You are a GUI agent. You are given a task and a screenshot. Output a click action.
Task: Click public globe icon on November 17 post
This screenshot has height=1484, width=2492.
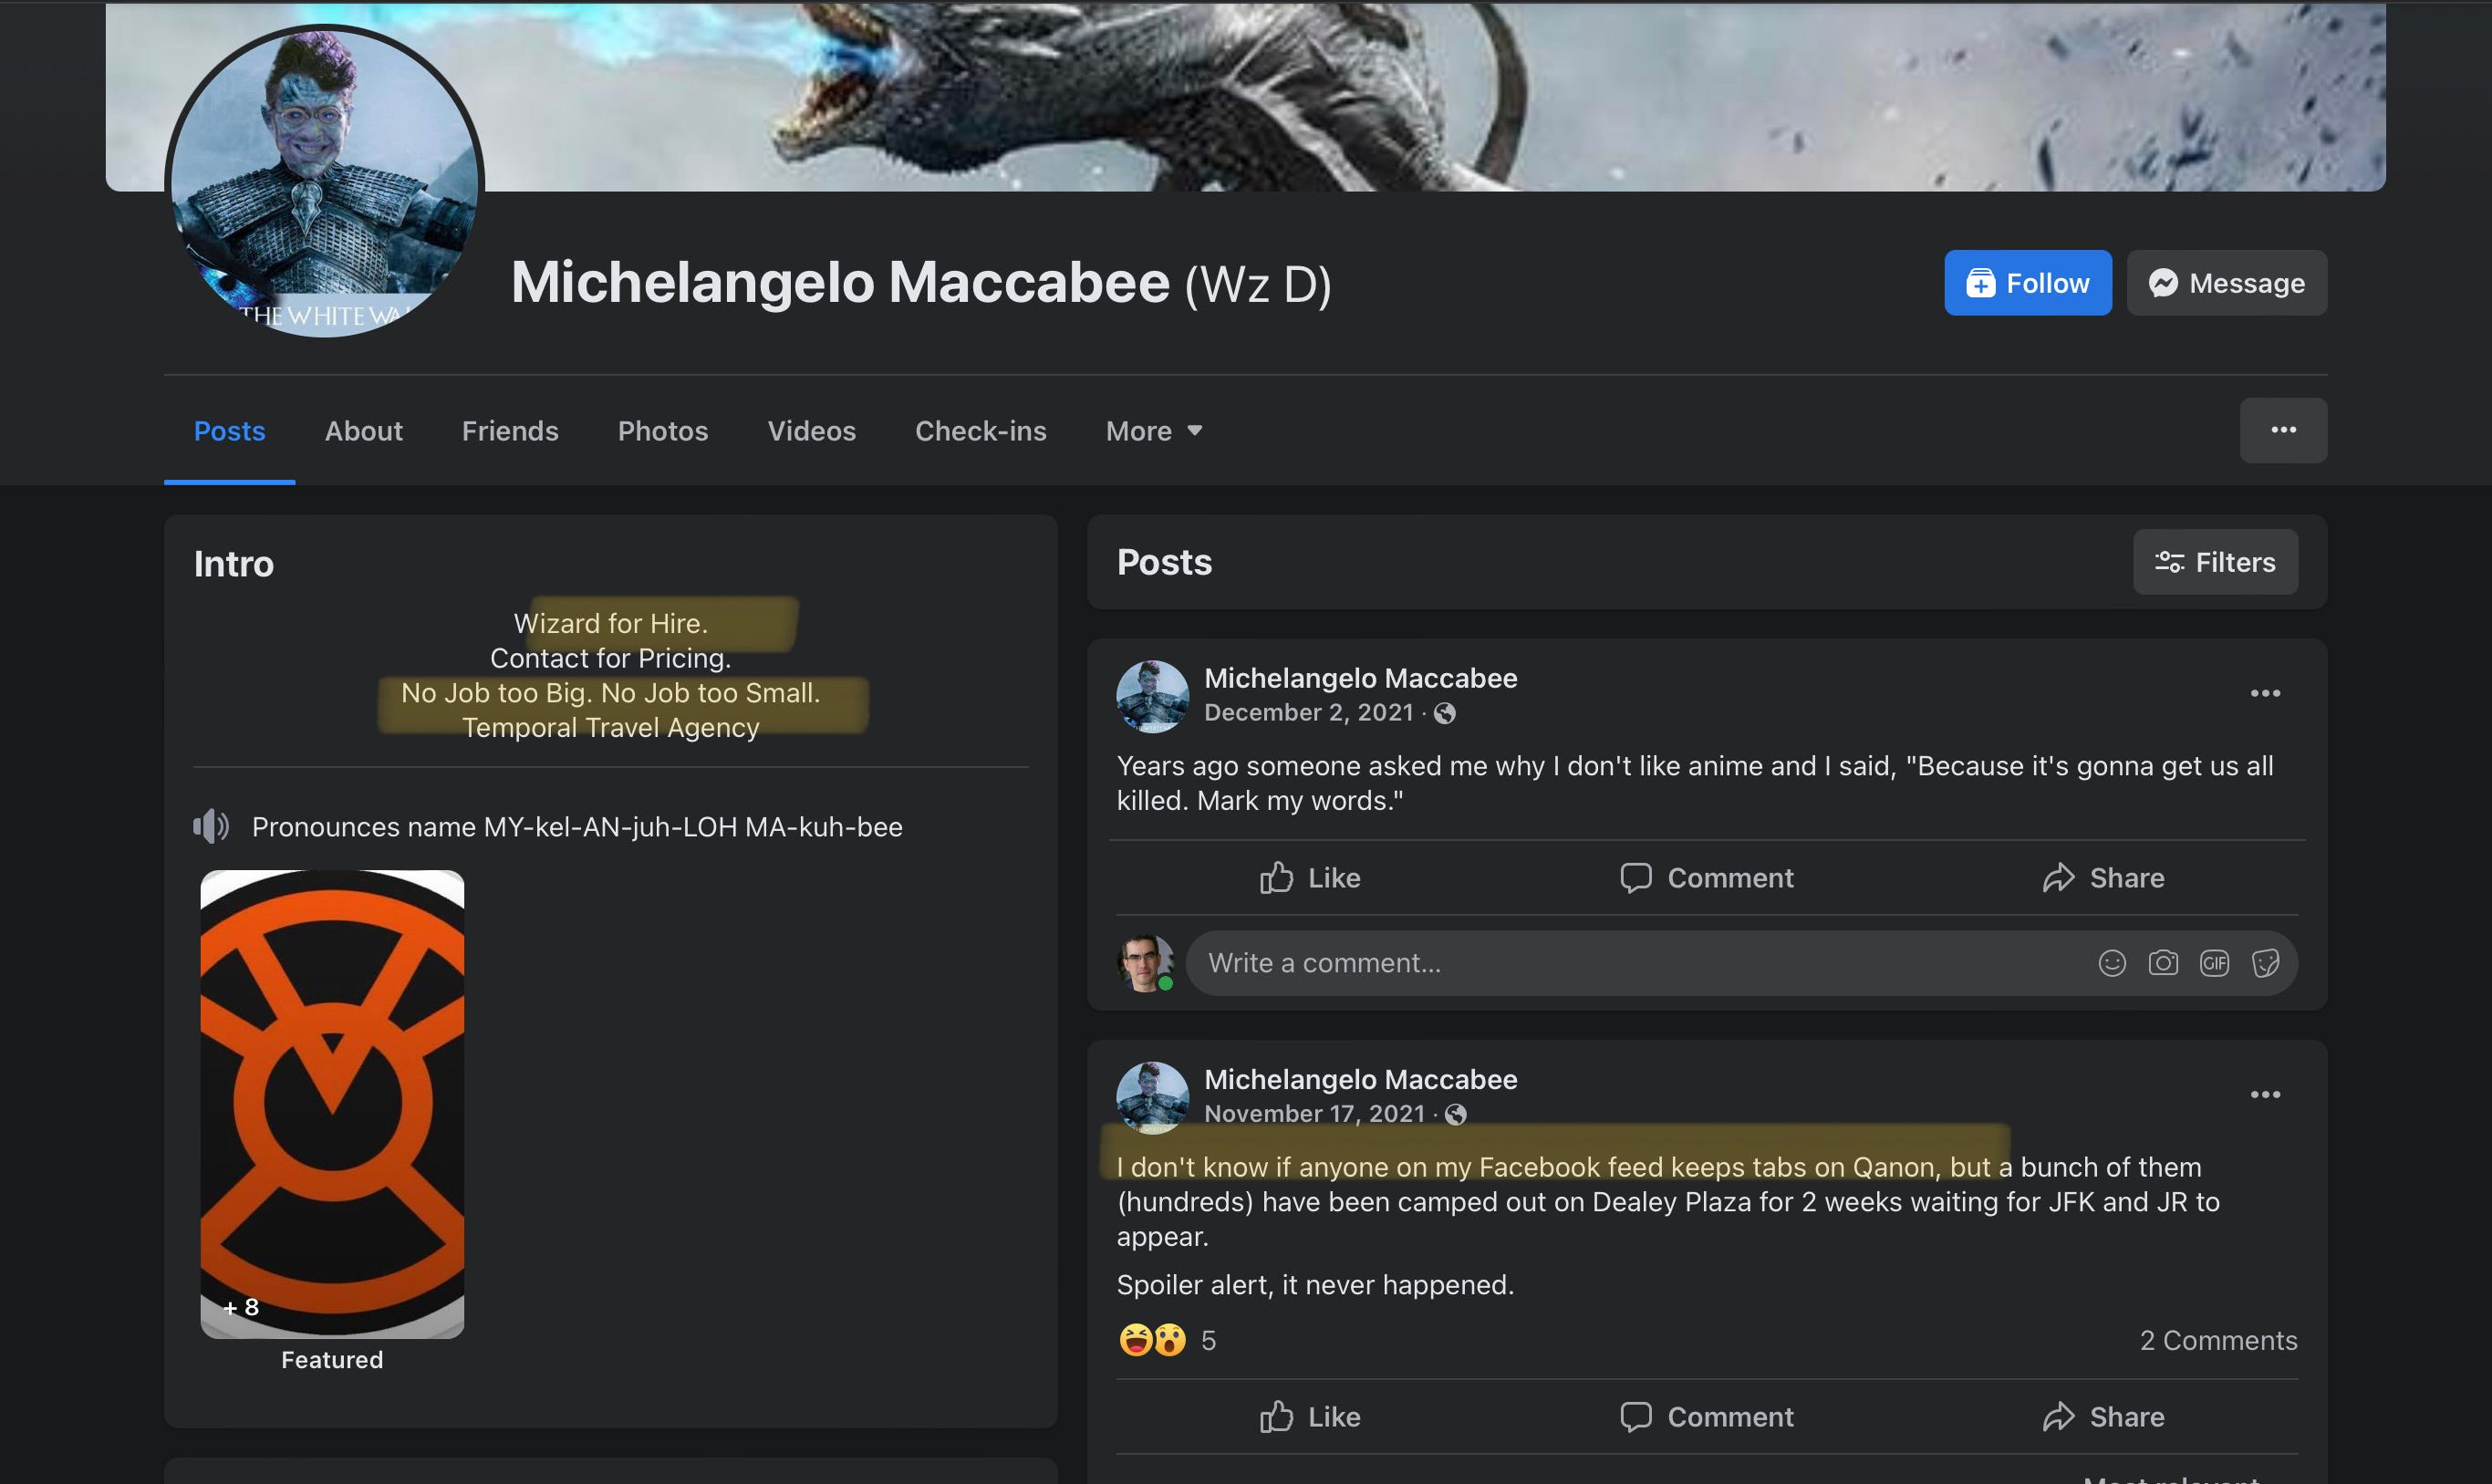(1456, 1114)
